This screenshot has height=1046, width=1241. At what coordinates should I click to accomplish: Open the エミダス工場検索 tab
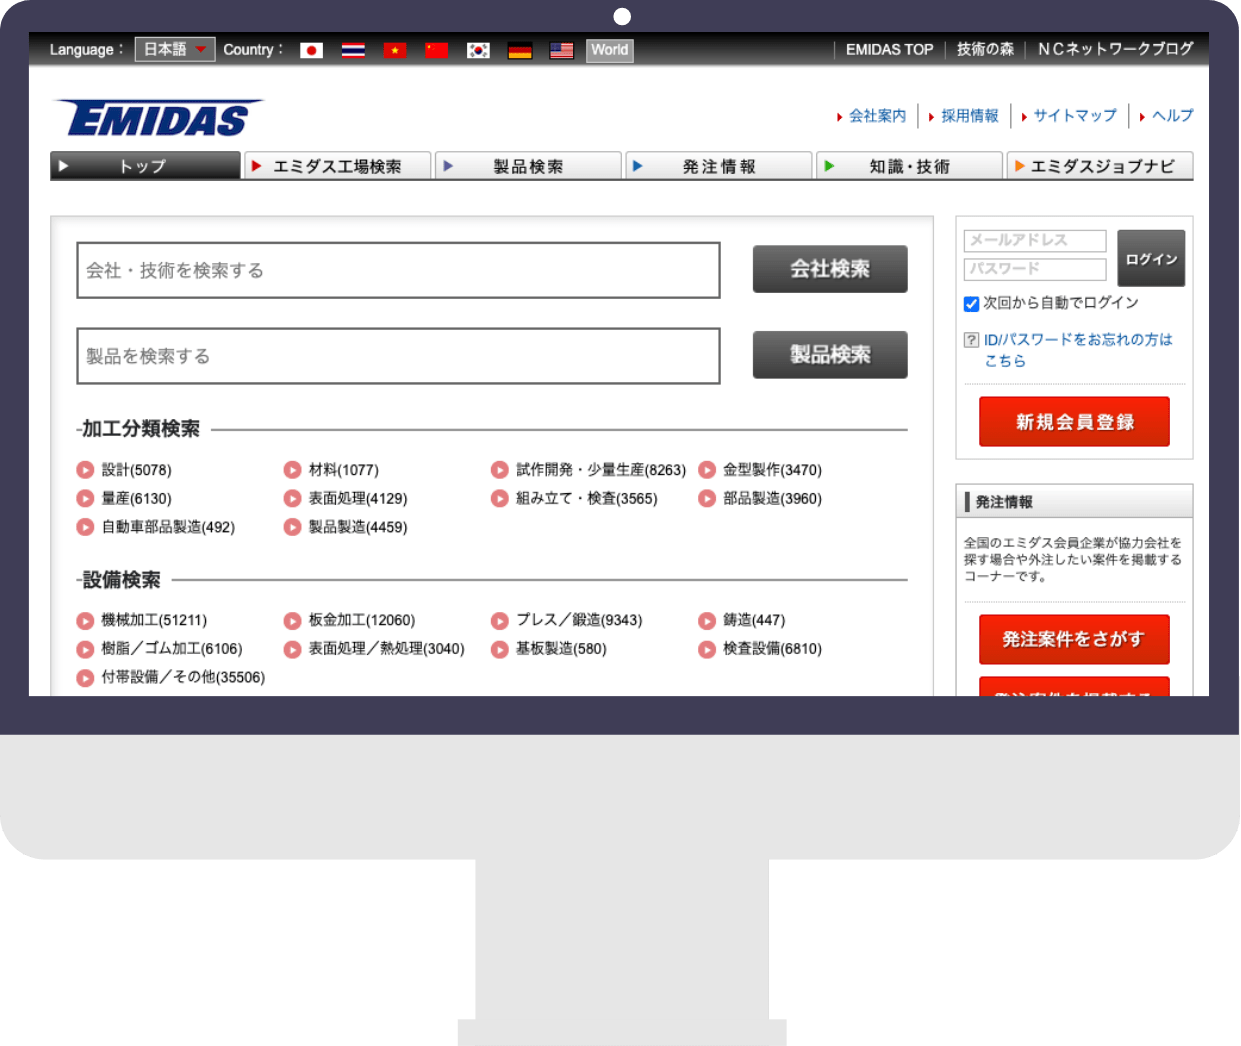point(337,166)
